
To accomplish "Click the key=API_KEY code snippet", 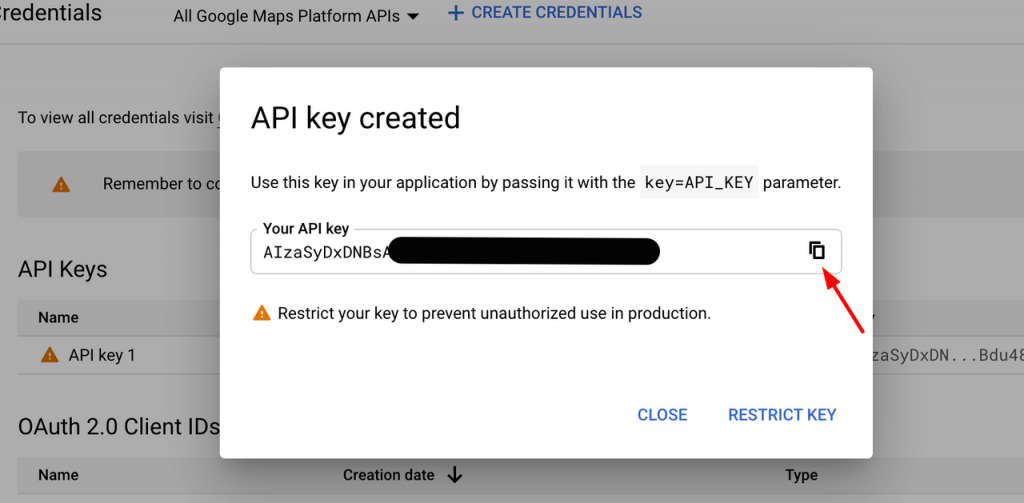I will 699,182.
